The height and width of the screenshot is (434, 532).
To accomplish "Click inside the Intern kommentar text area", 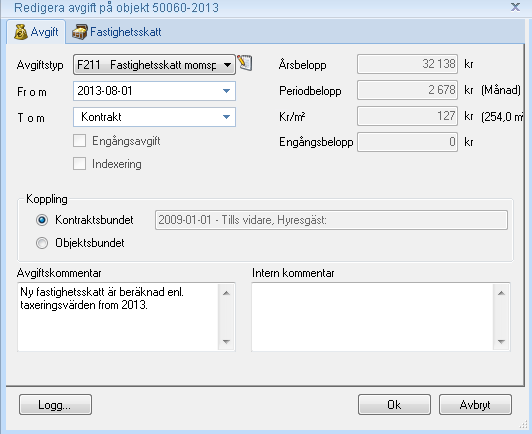I will (x=373, y=317).
